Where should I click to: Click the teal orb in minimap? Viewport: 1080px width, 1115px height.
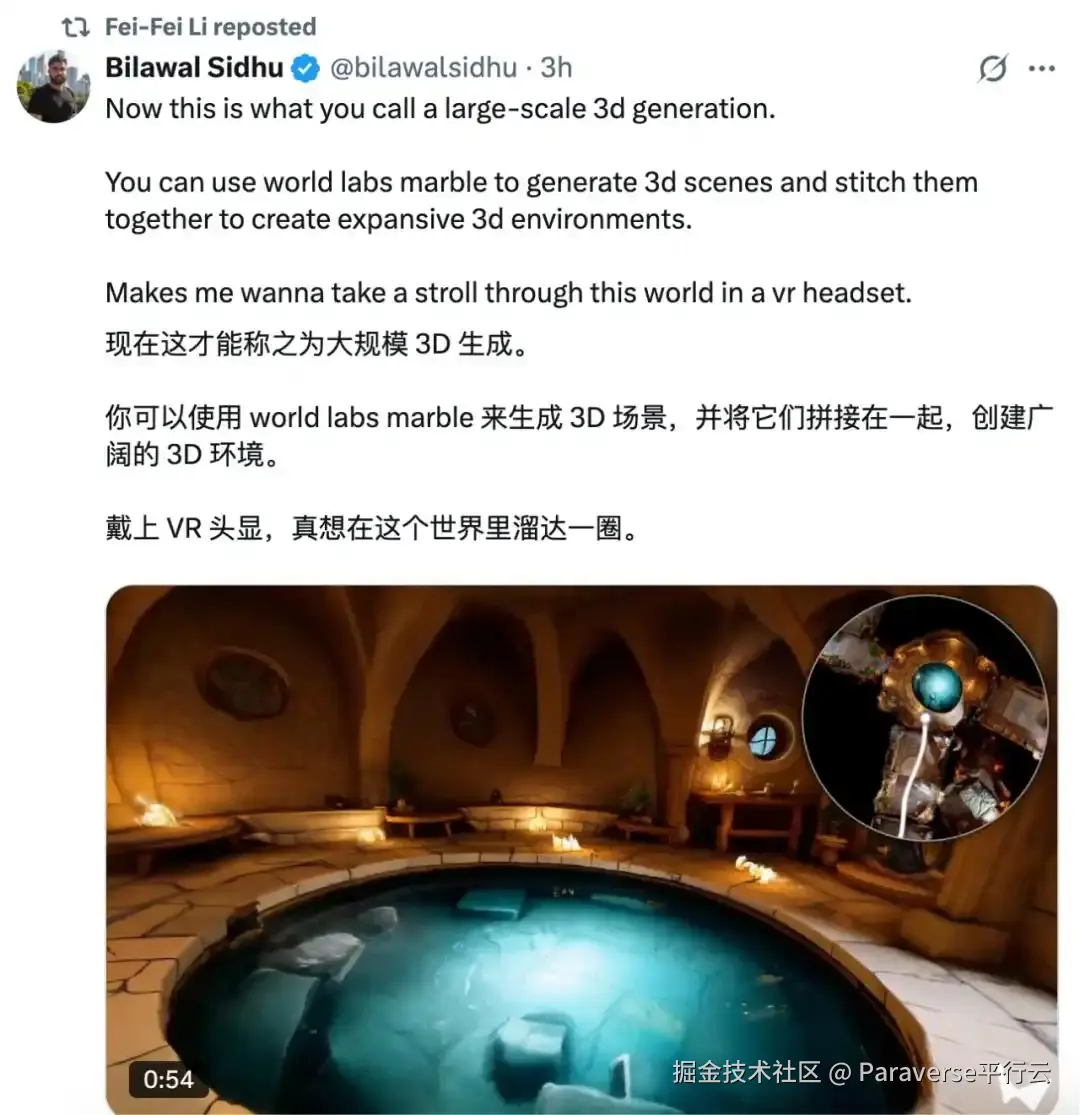(937, 687)
